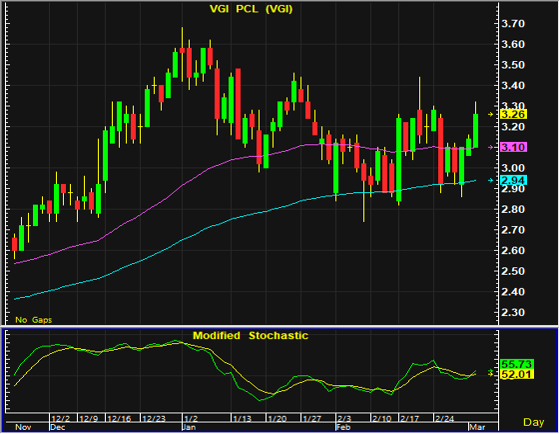Click the 3.20 price axis label
The image size is (560, 434).
(513, 127)
